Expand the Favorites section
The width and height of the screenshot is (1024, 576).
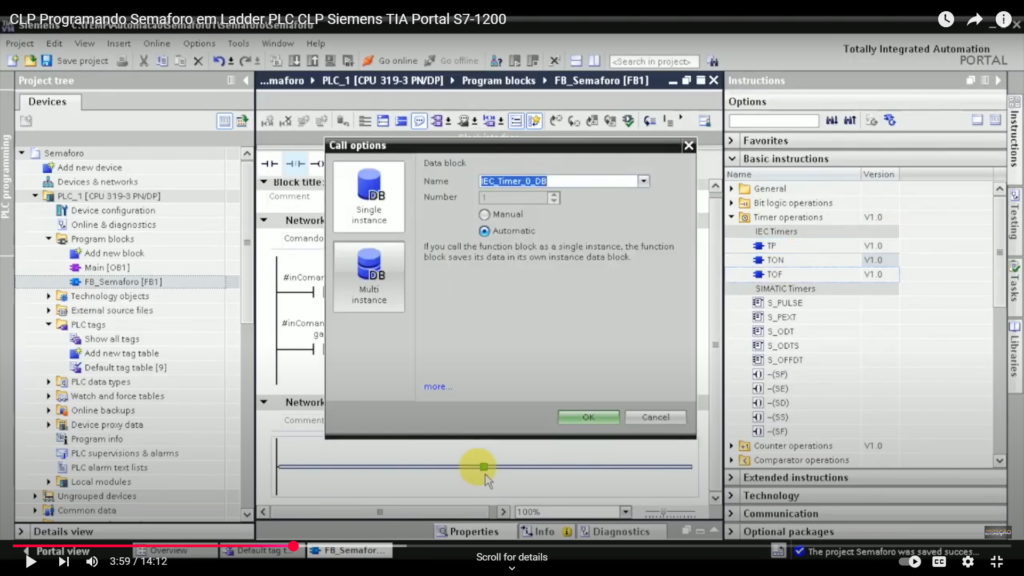tap(732, 140)
